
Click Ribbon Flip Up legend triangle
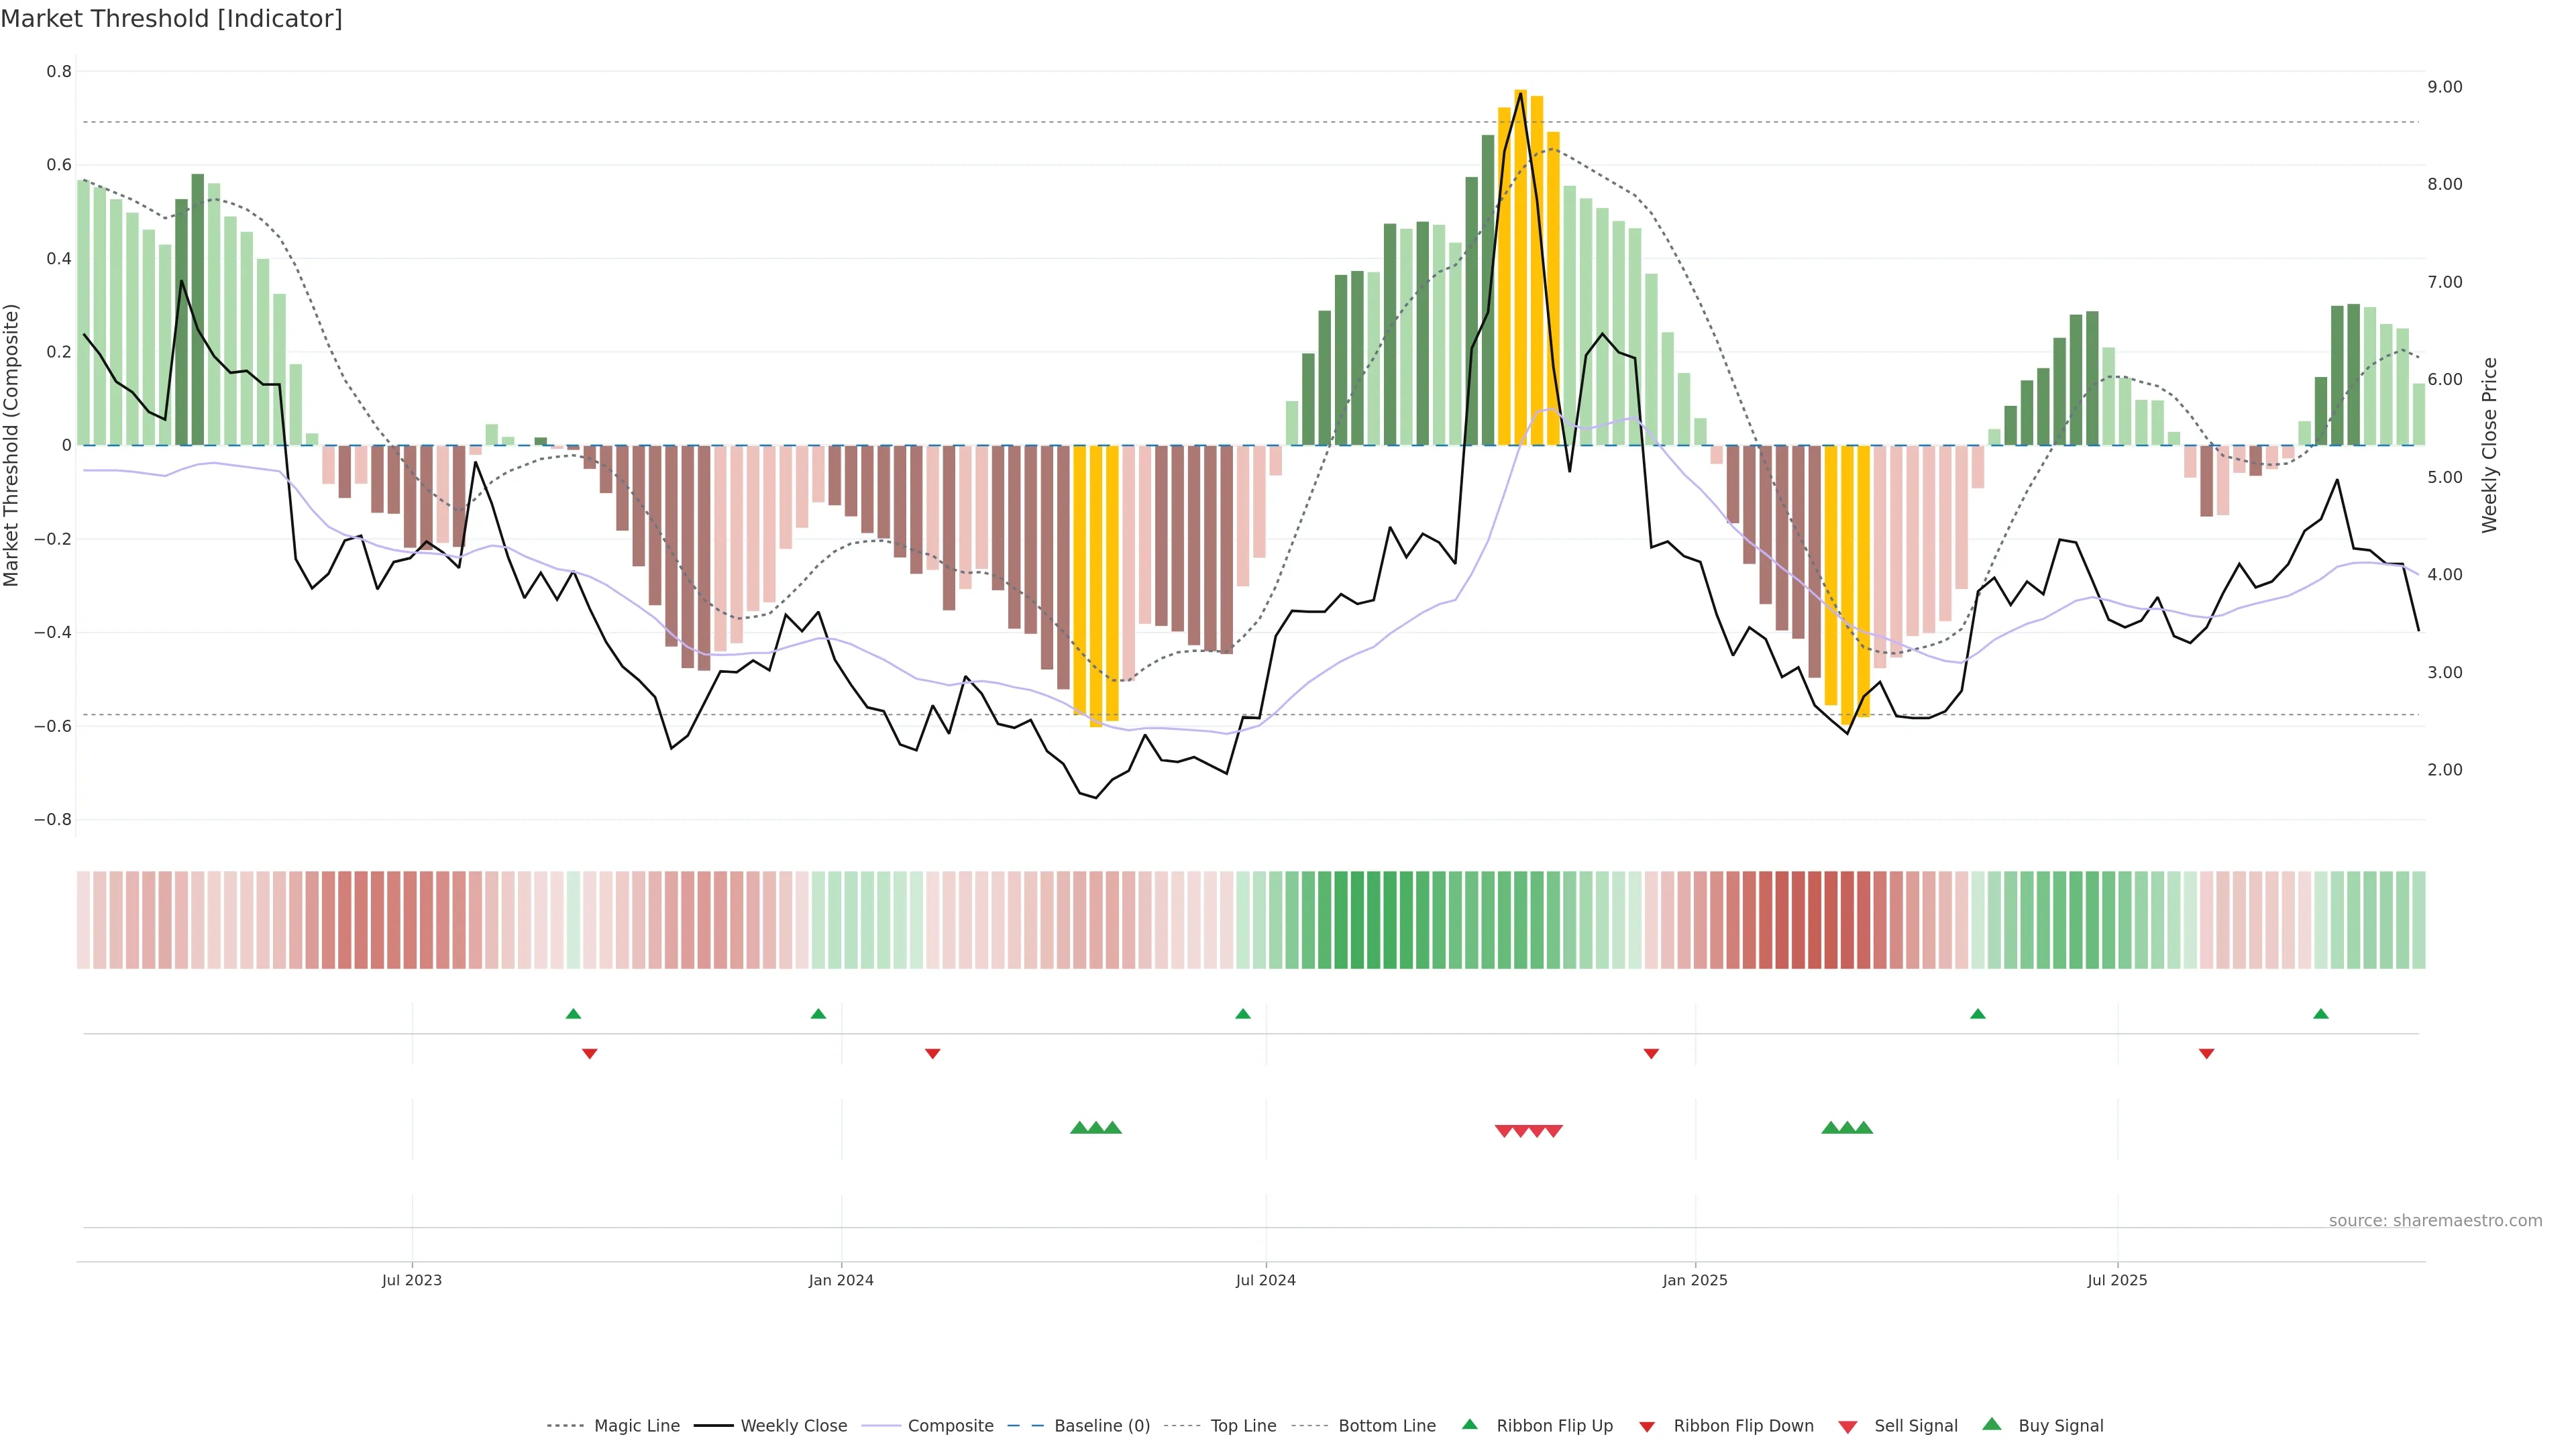[1470, 1424]
